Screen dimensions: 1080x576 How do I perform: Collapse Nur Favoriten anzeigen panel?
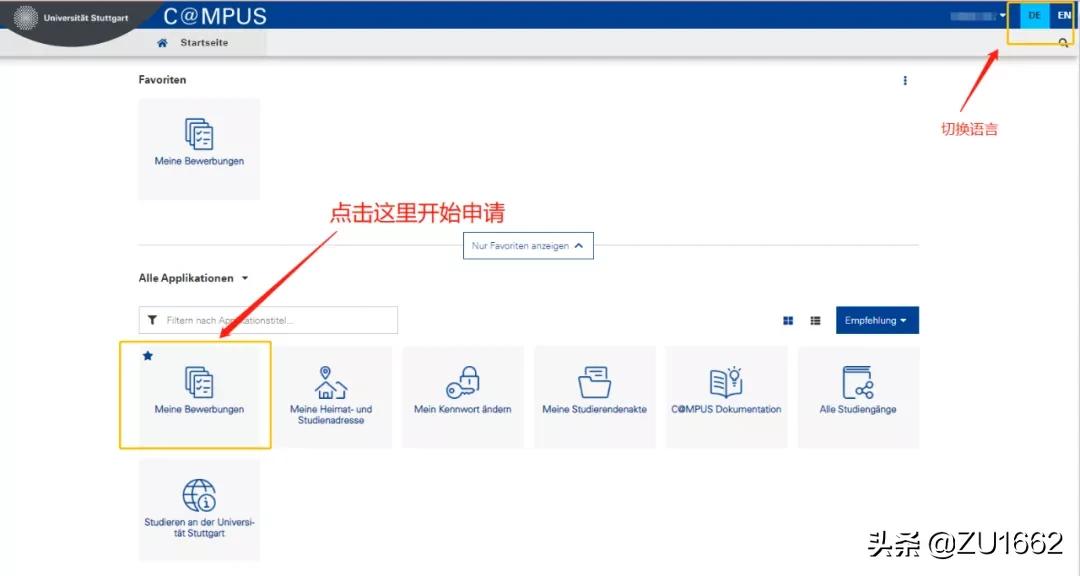[528, 245]
